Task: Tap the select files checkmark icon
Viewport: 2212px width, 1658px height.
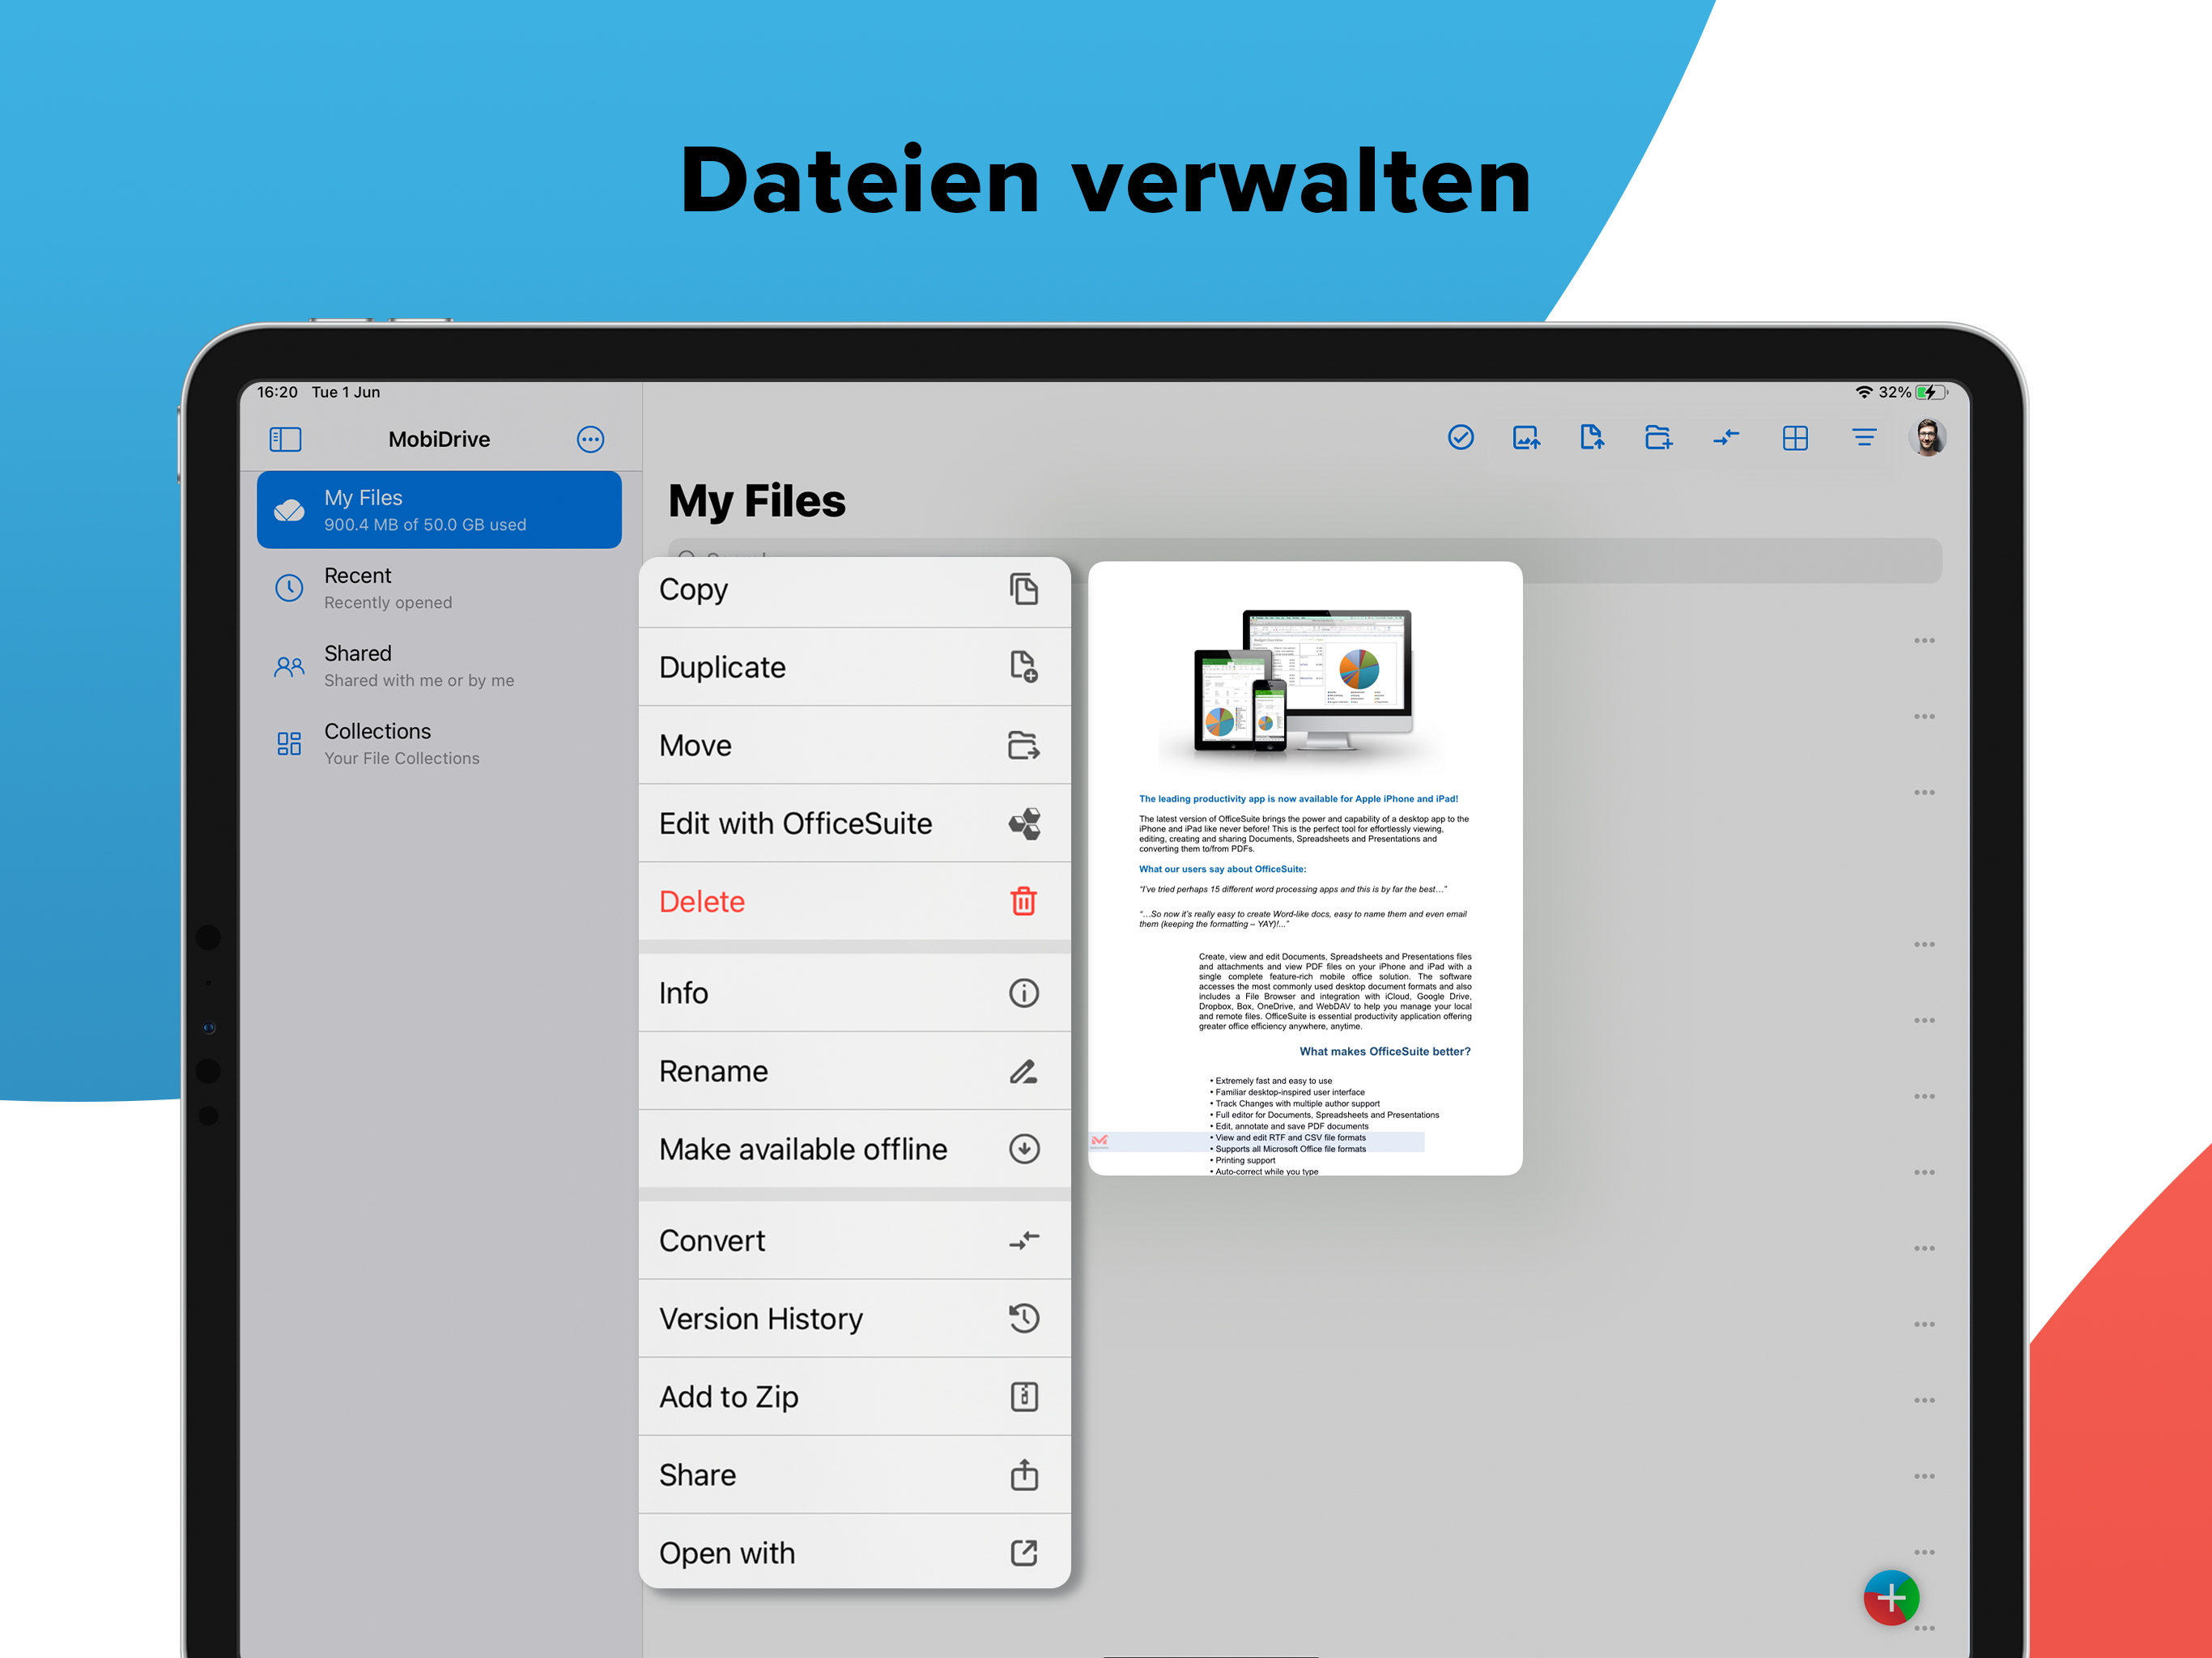Action: point(1460,437)
